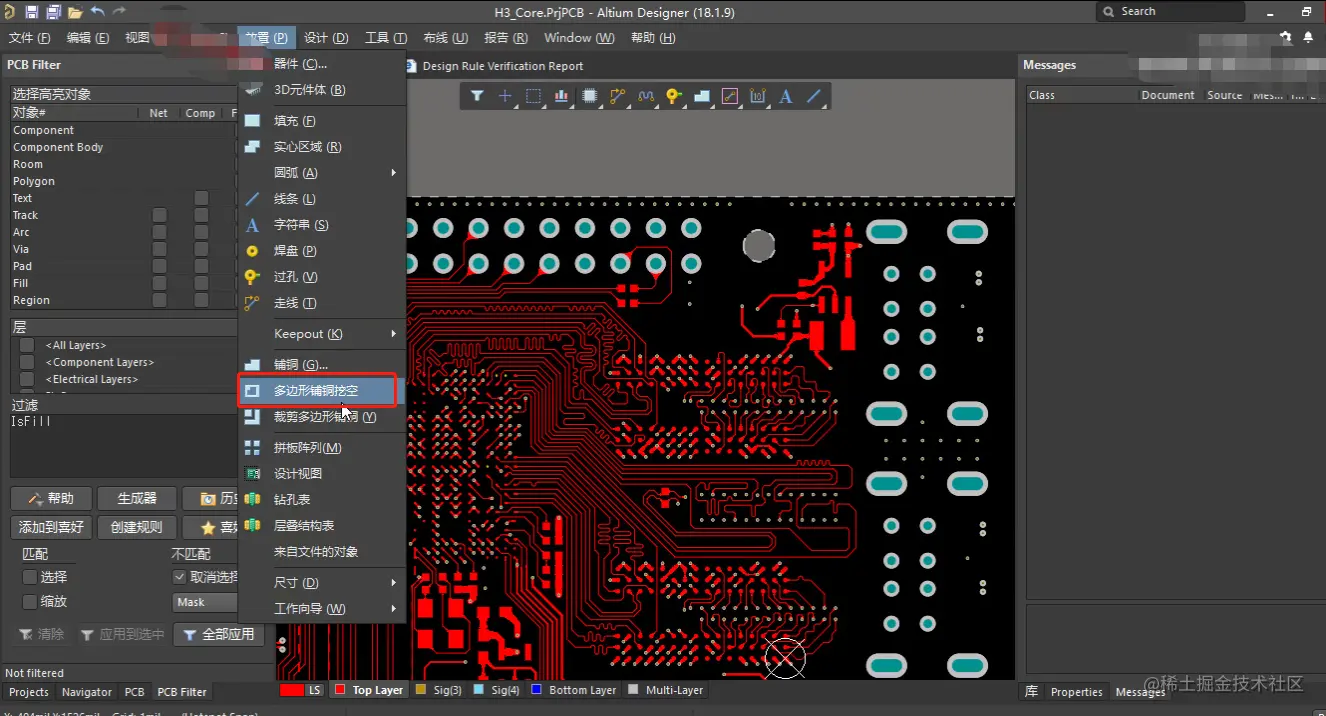
Task: Toggle the Net checkbox for Track
Action: pyautogui.click(x=159, y=215)
